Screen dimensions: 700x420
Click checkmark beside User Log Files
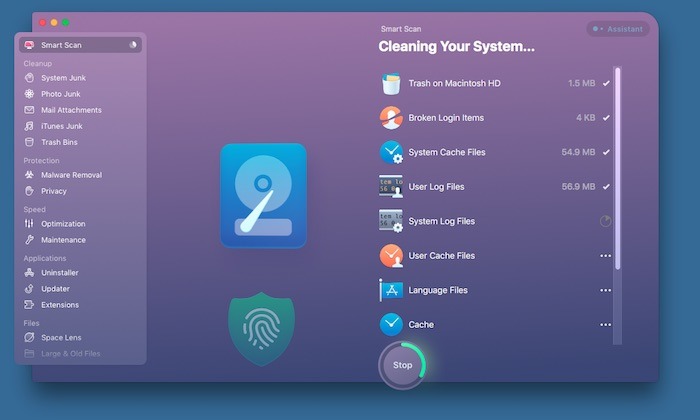pyautogui.click(x=606, y=187)
